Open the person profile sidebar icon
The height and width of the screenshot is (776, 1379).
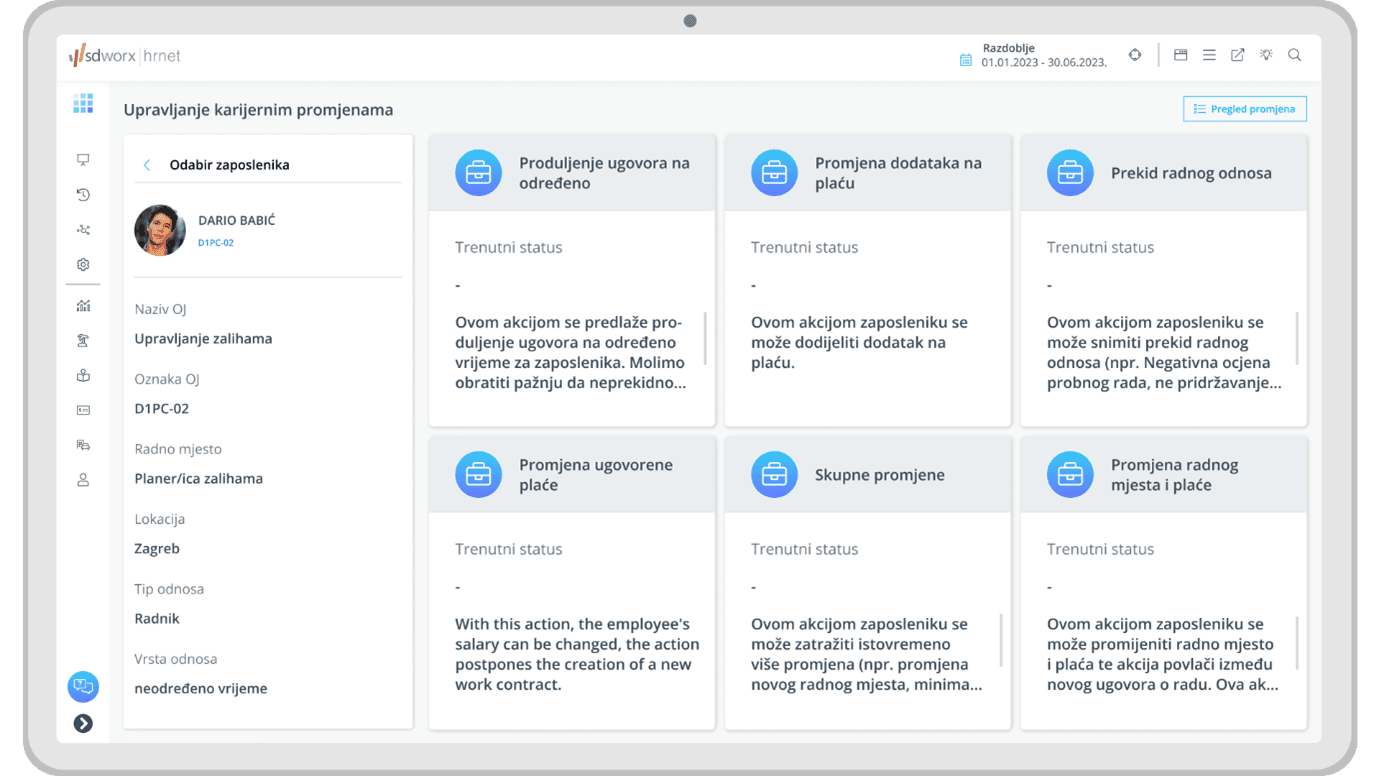[x=83, y=480]
